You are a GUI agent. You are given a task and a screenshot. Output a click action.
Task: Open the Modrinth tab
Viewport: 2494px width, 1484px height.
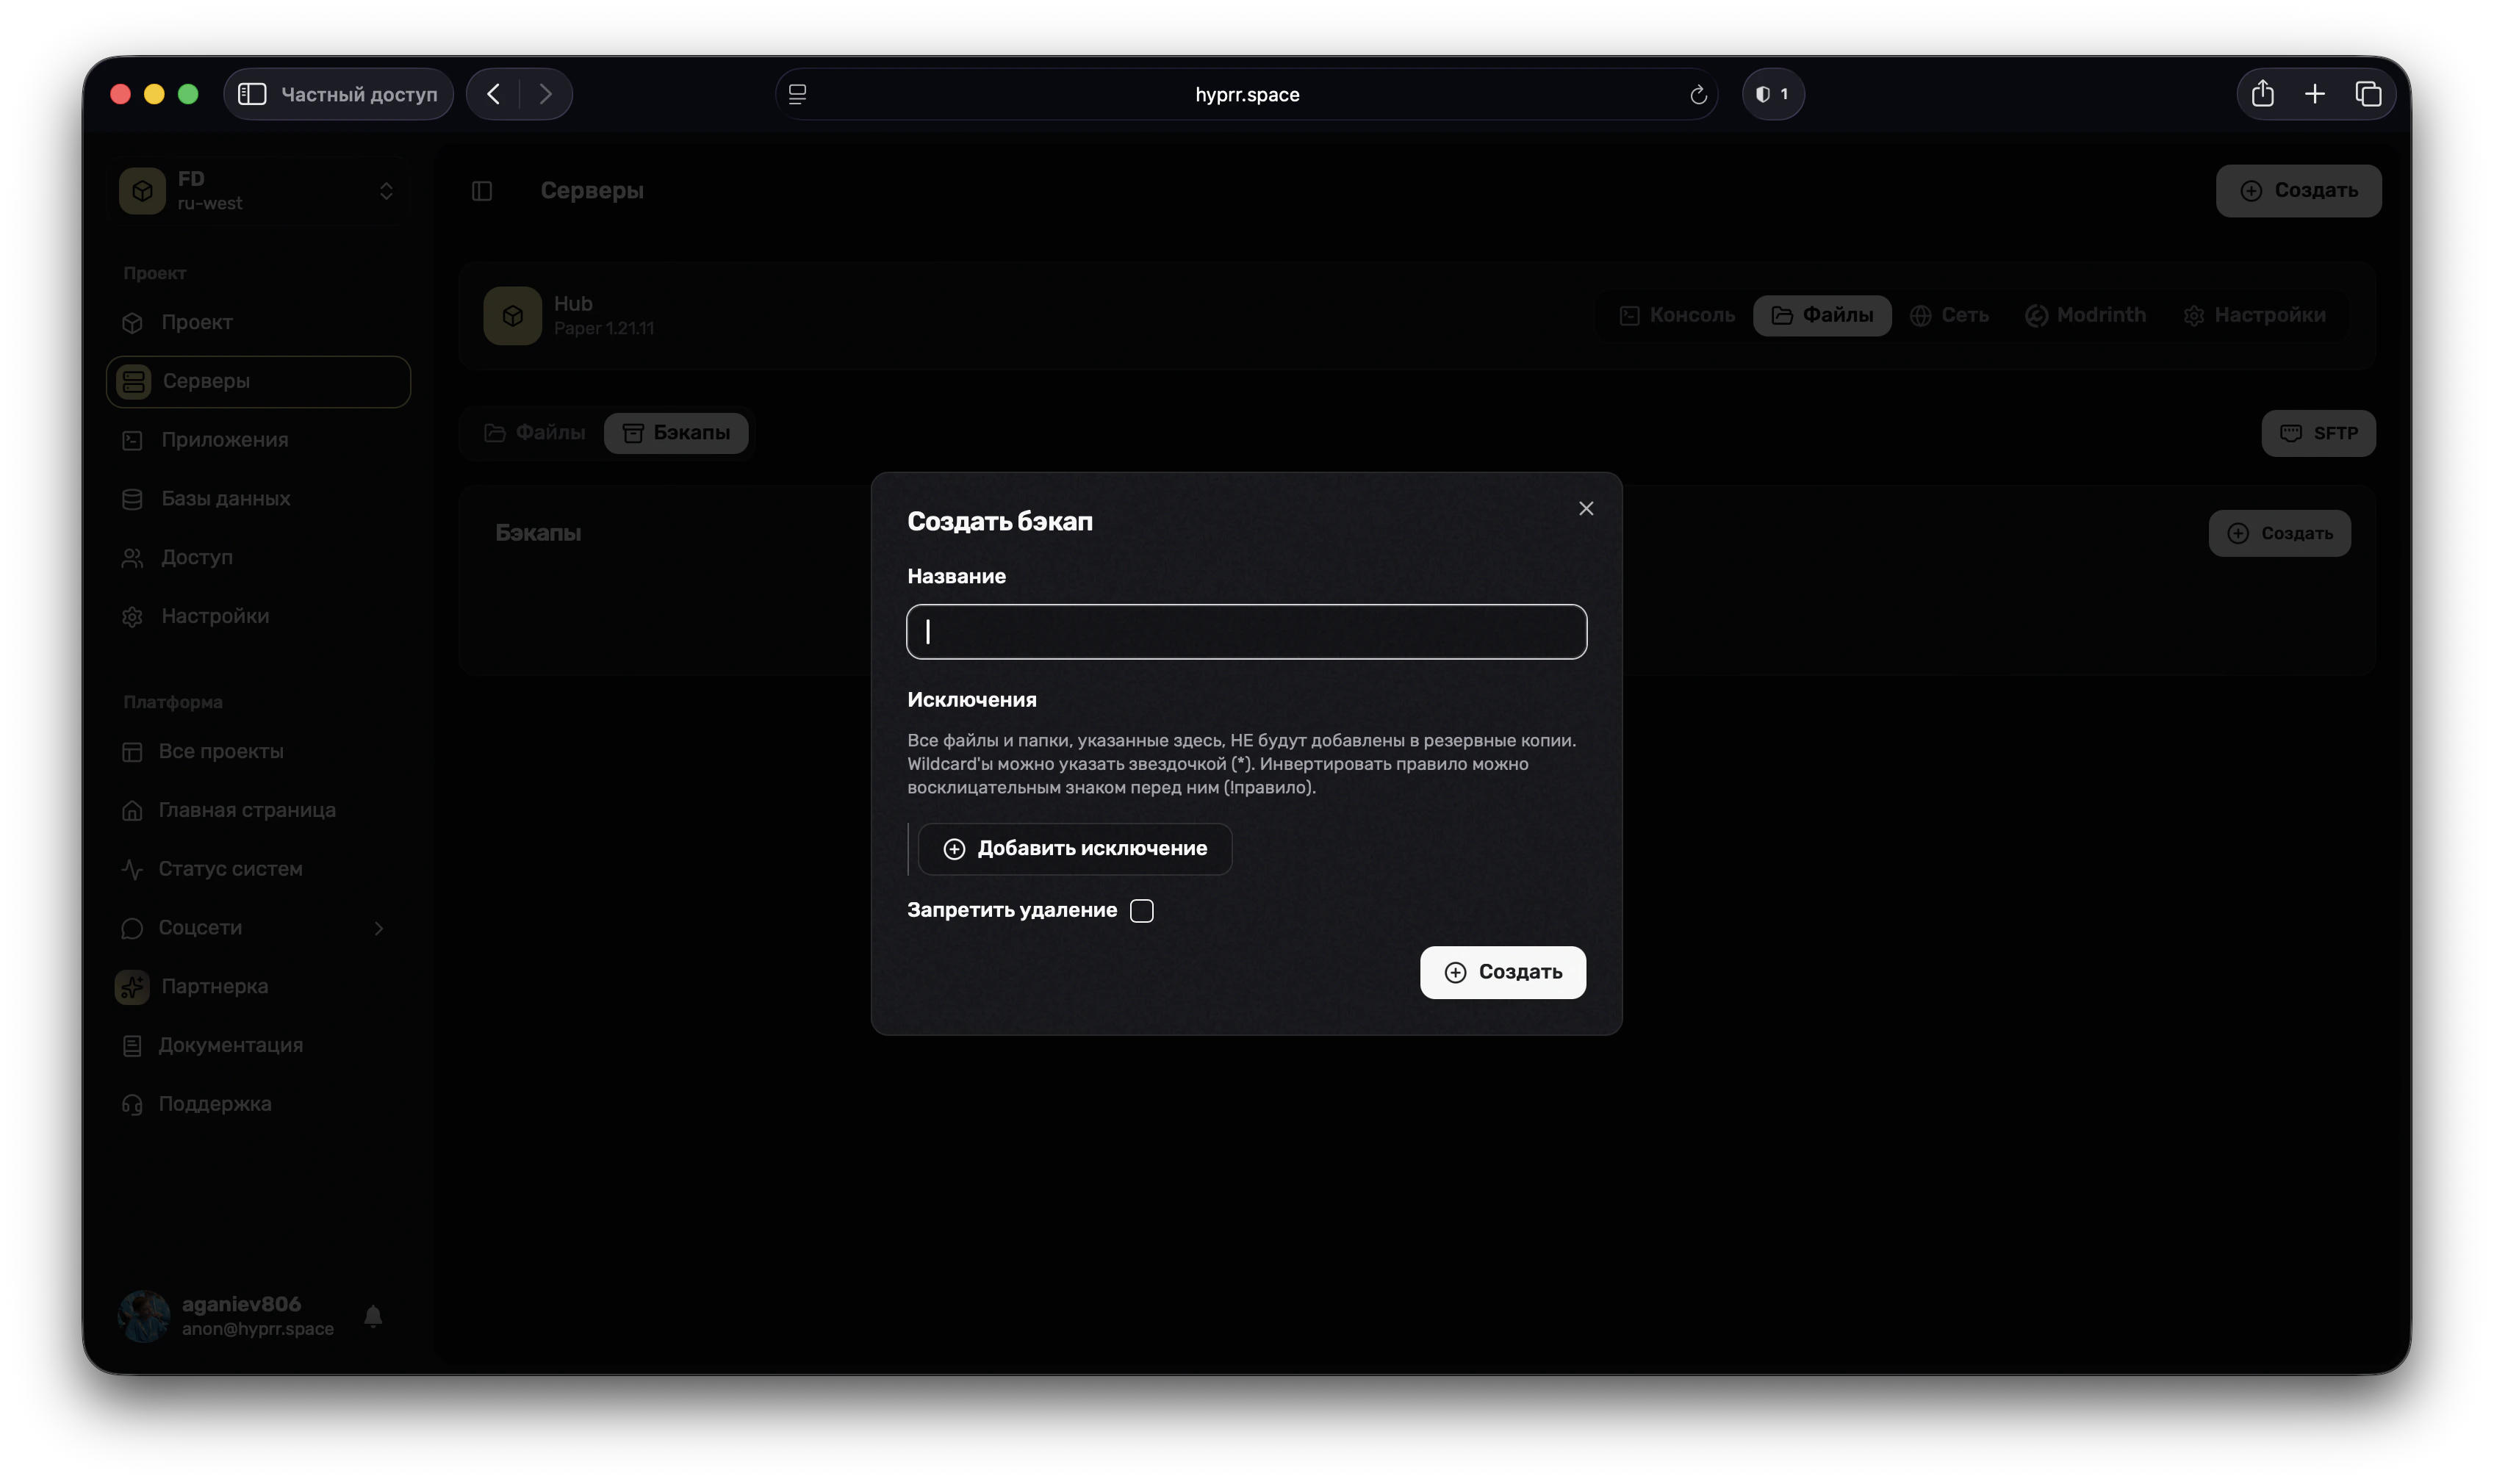[2085, 315]
